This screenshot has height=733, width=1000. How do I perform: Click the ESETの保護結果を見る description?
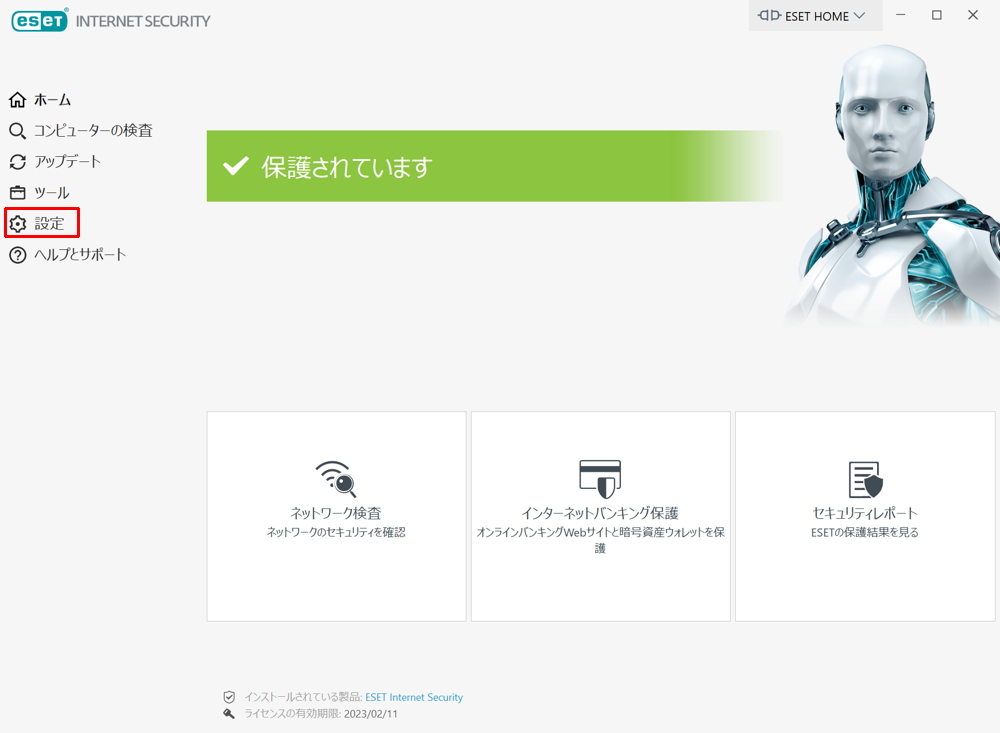click(865, 532)
